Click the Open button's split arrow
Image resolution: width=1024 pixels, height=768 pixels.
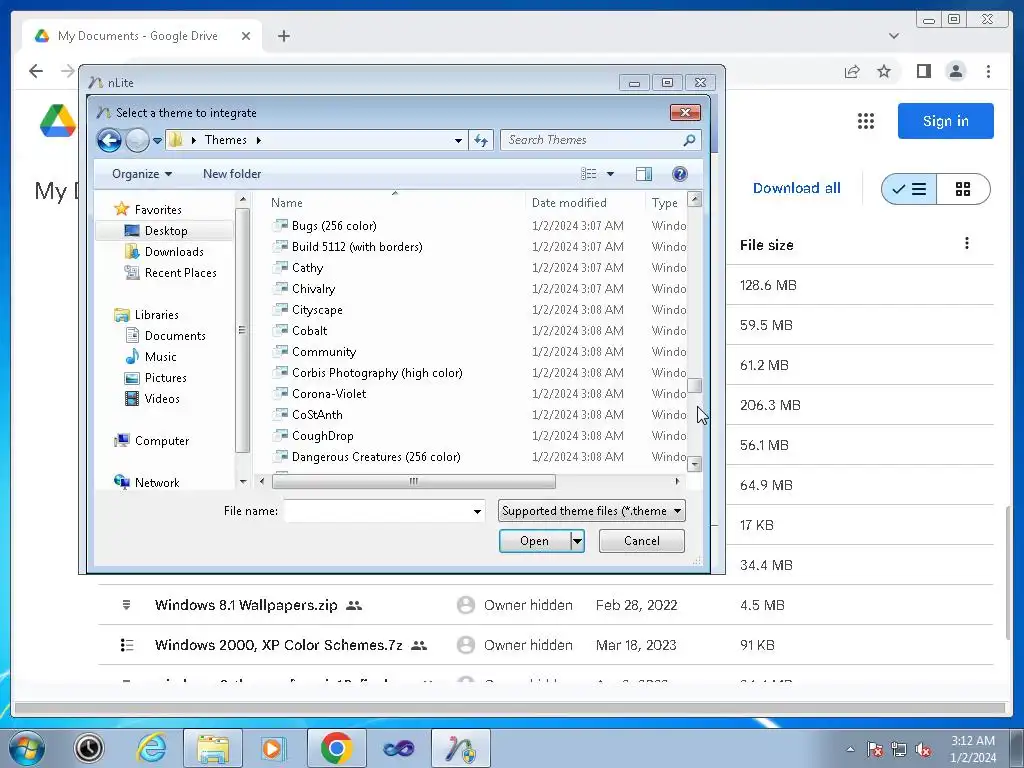(577, 541)
